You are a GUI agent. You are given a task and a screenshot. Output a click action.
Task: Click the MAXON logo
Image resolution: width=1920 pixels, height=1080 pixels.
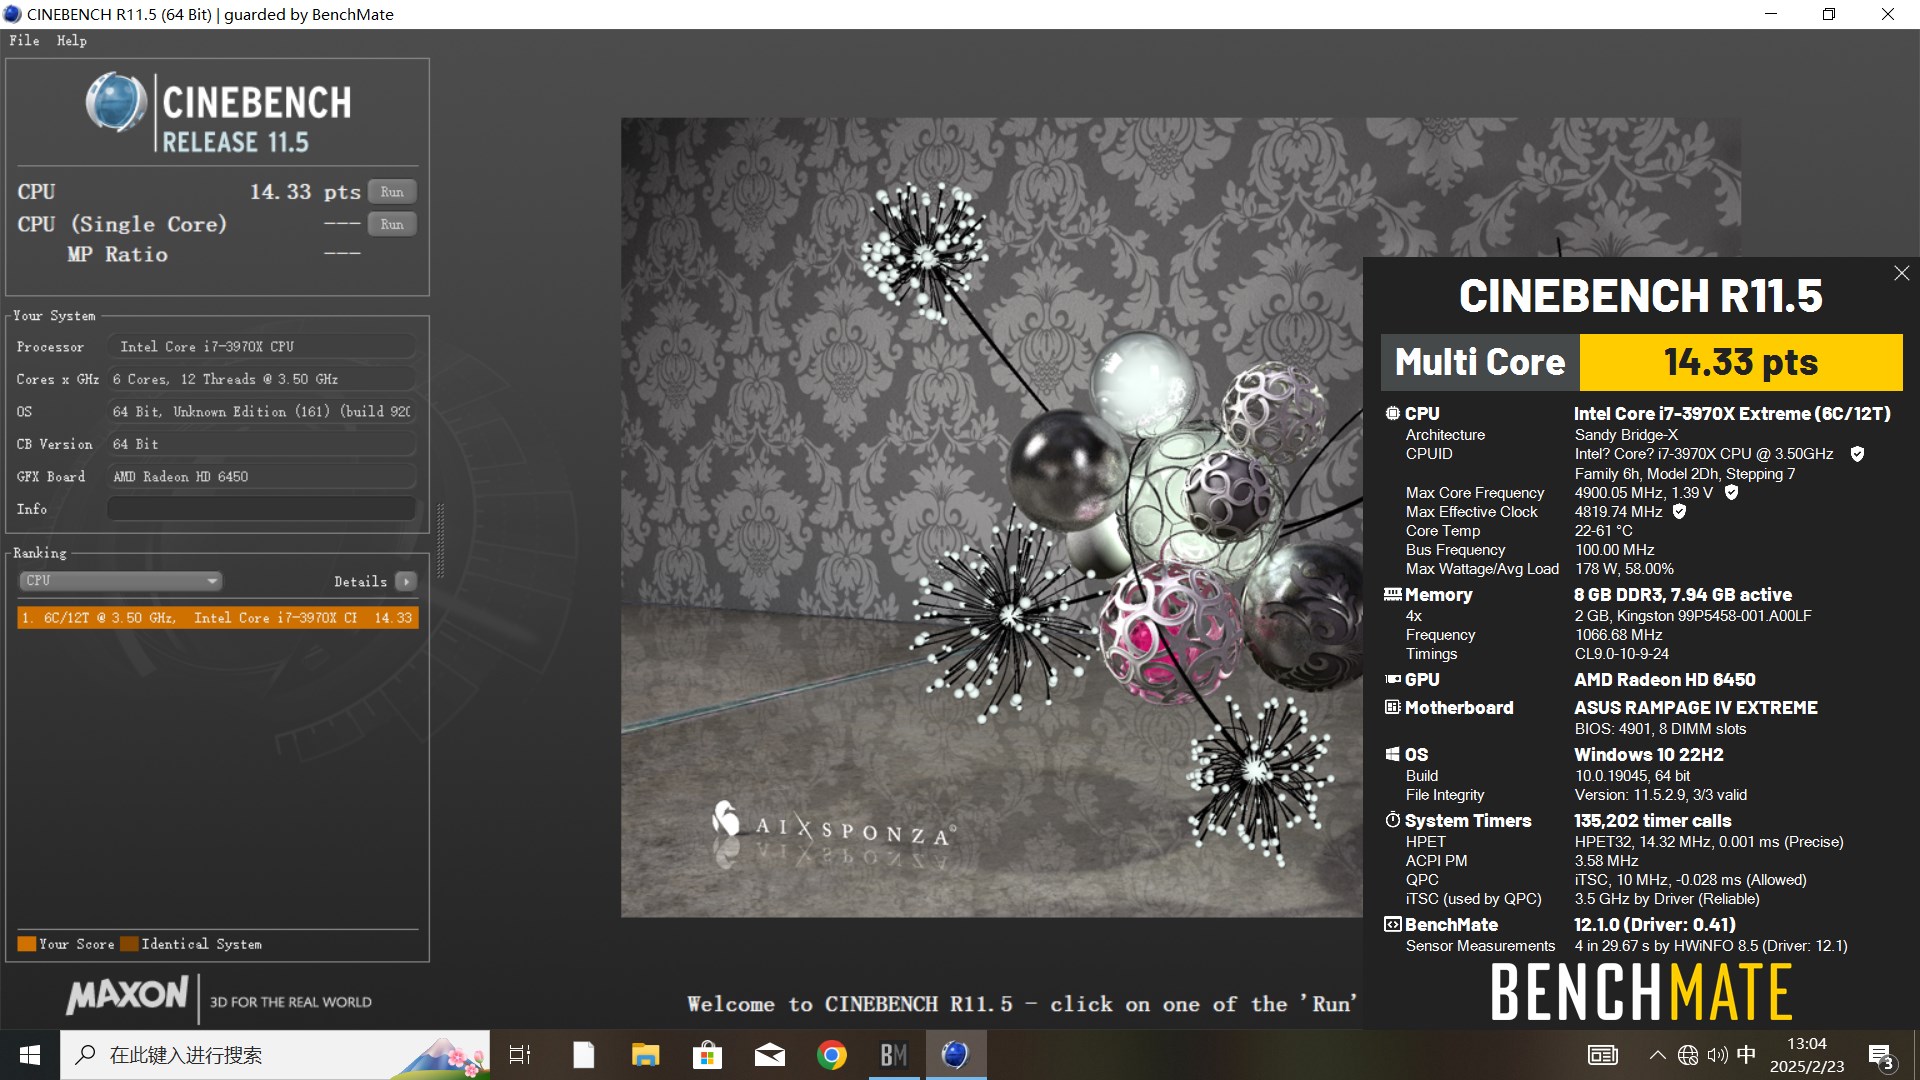pos(127,995)
